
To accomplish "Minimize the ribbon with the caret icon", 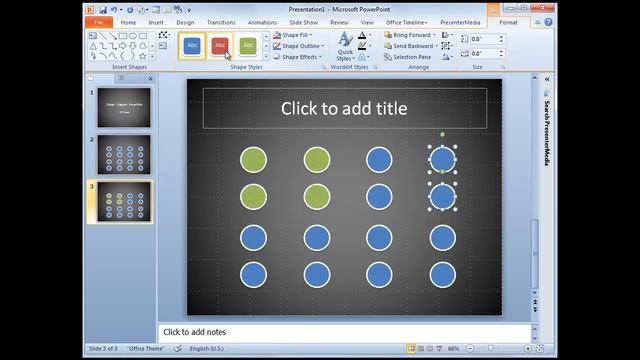I will 538,22.
